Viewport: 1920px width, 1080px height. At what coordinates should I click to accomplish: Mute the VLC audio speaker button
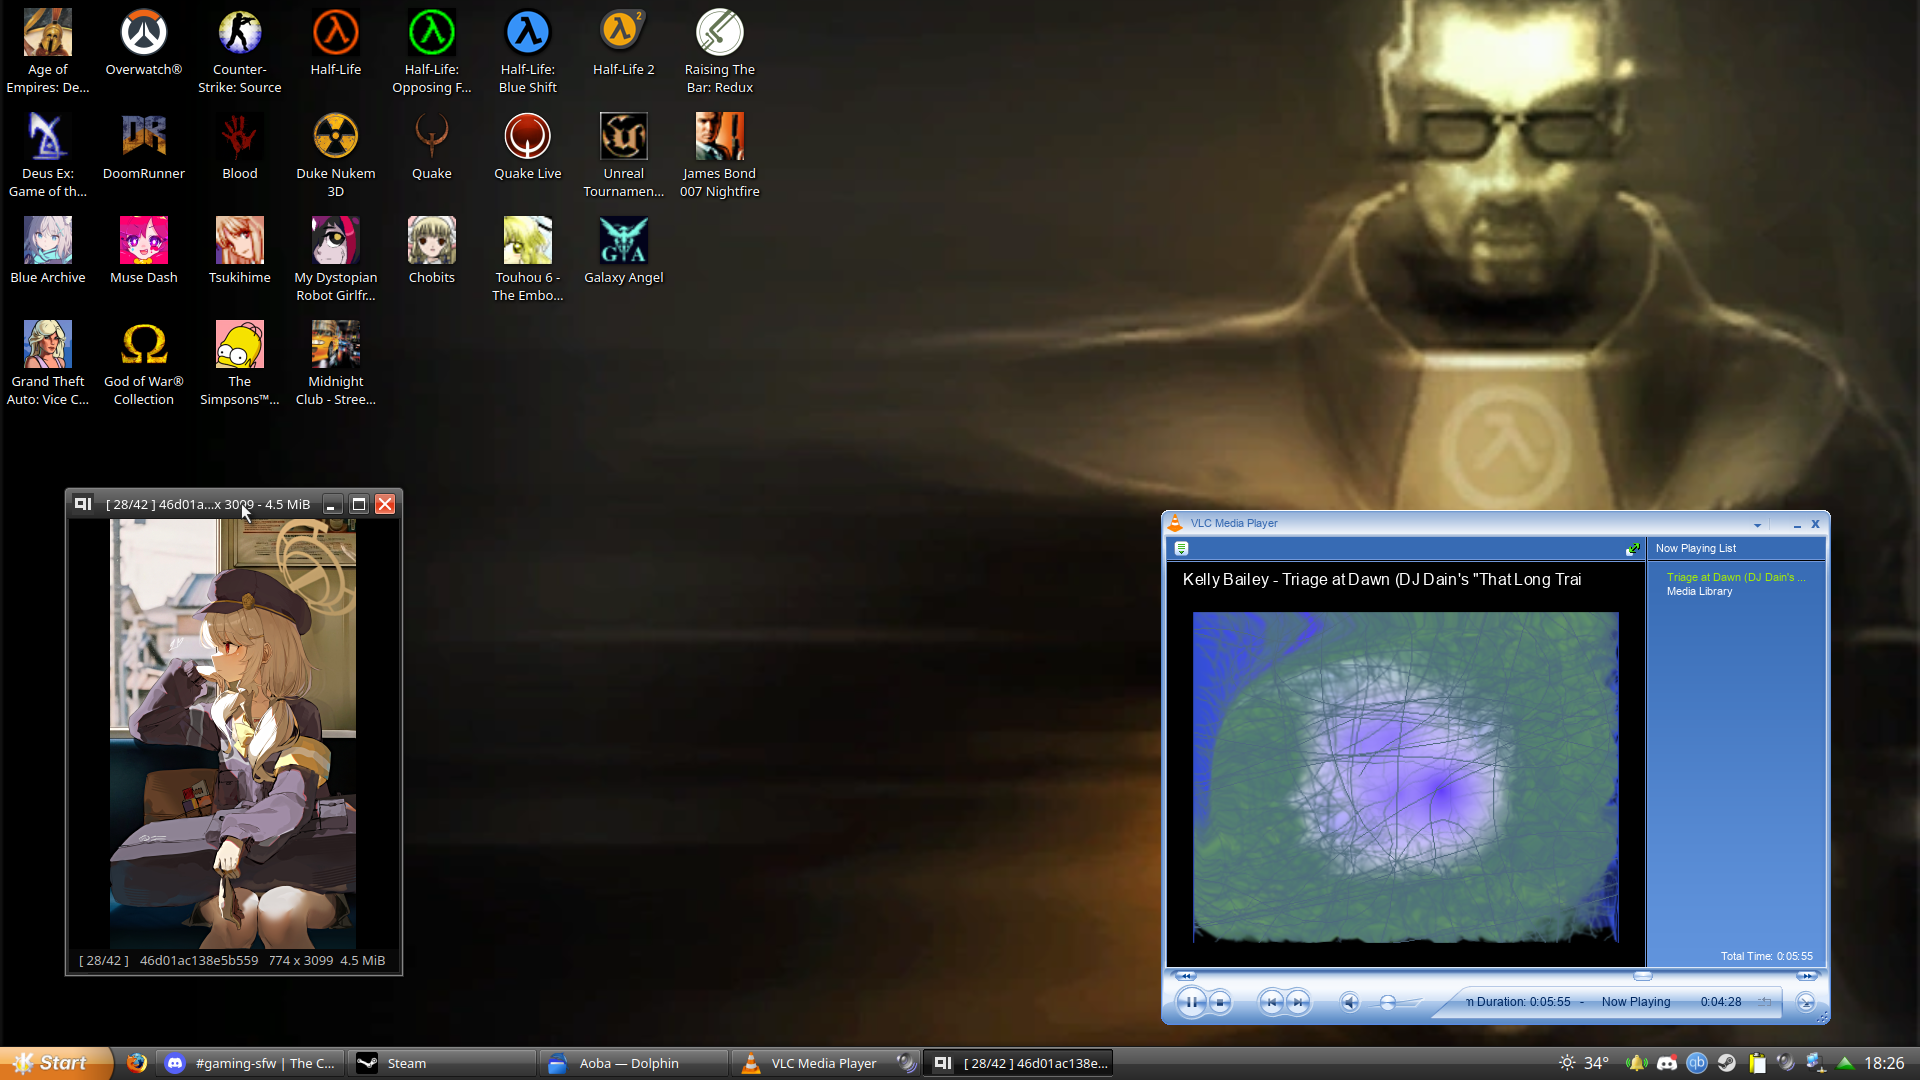1350,1002
